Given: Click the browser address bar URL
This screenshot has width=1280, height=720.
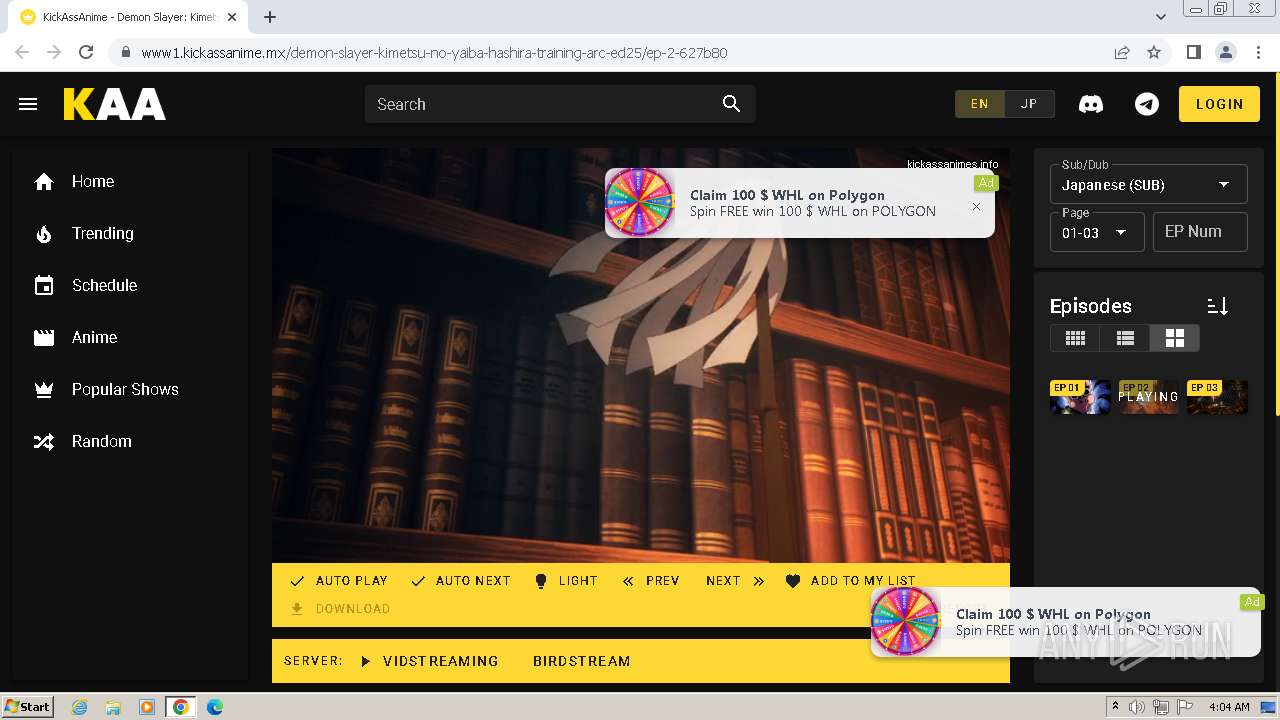Looking at the screenshot, I should click(x=434, y=52).
